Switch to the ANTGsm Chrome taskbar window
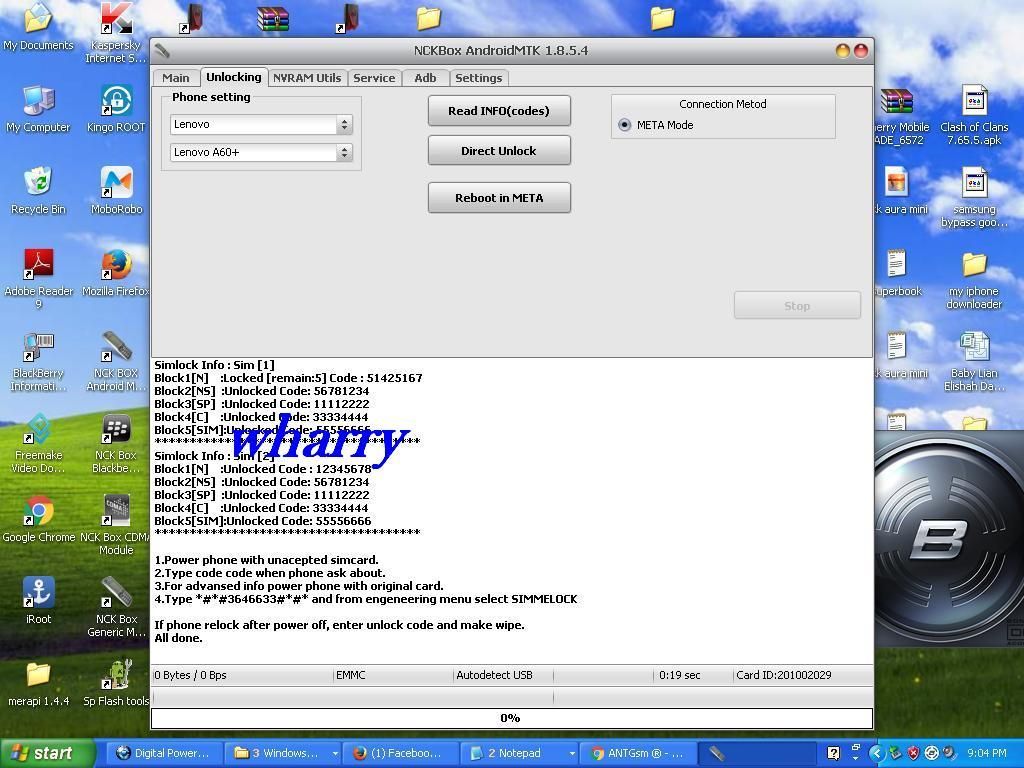This screenshot has height=768, width=1024. tap(637, 753)
